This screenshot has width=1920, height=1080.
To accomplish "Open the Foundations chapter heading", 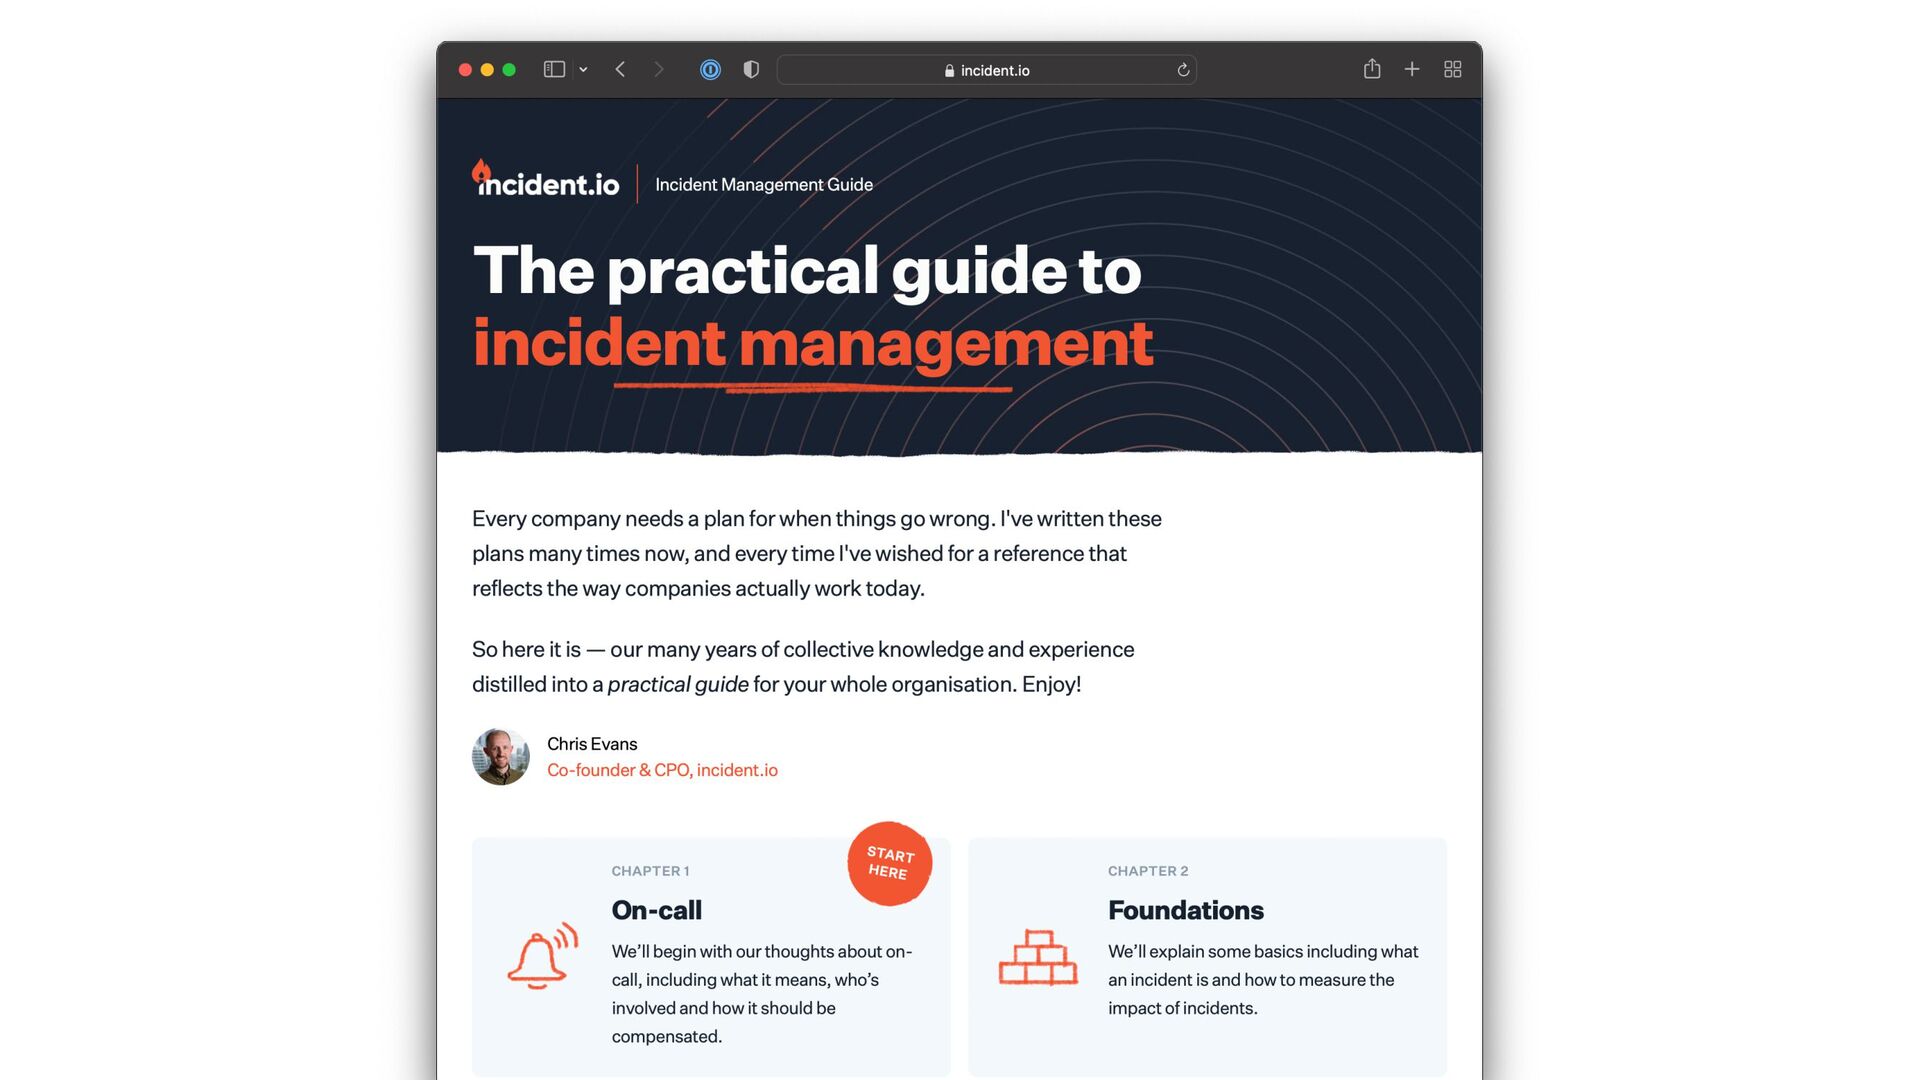I will tap(1186, 910).
